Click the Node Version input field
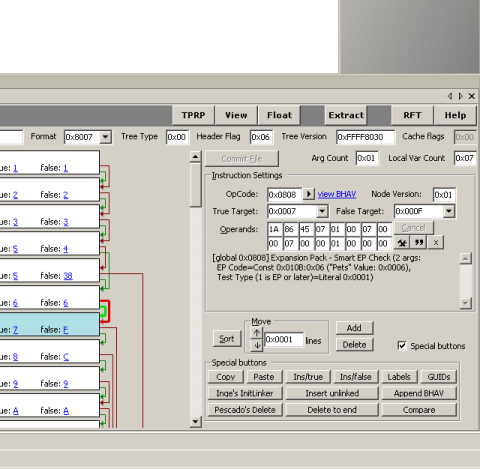 click(444, 195)
